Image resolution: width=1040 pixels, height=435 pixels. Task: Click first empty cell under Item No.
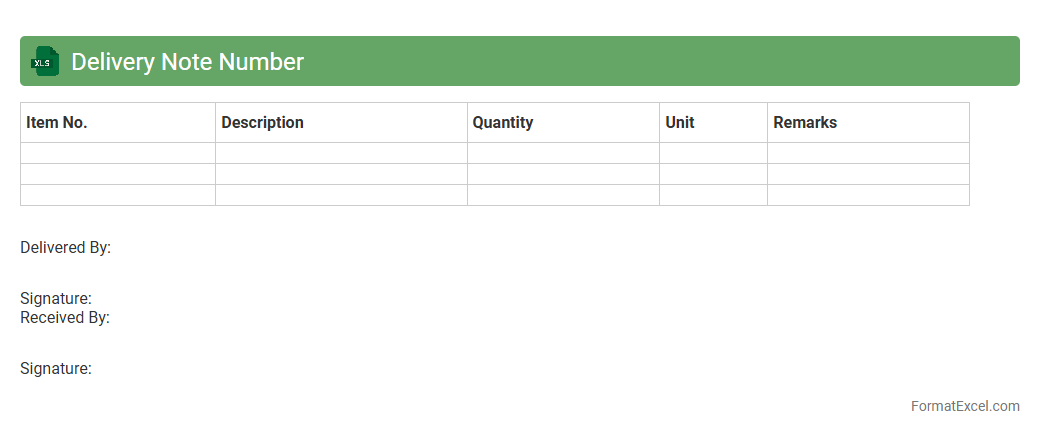(x=118, y=153)
